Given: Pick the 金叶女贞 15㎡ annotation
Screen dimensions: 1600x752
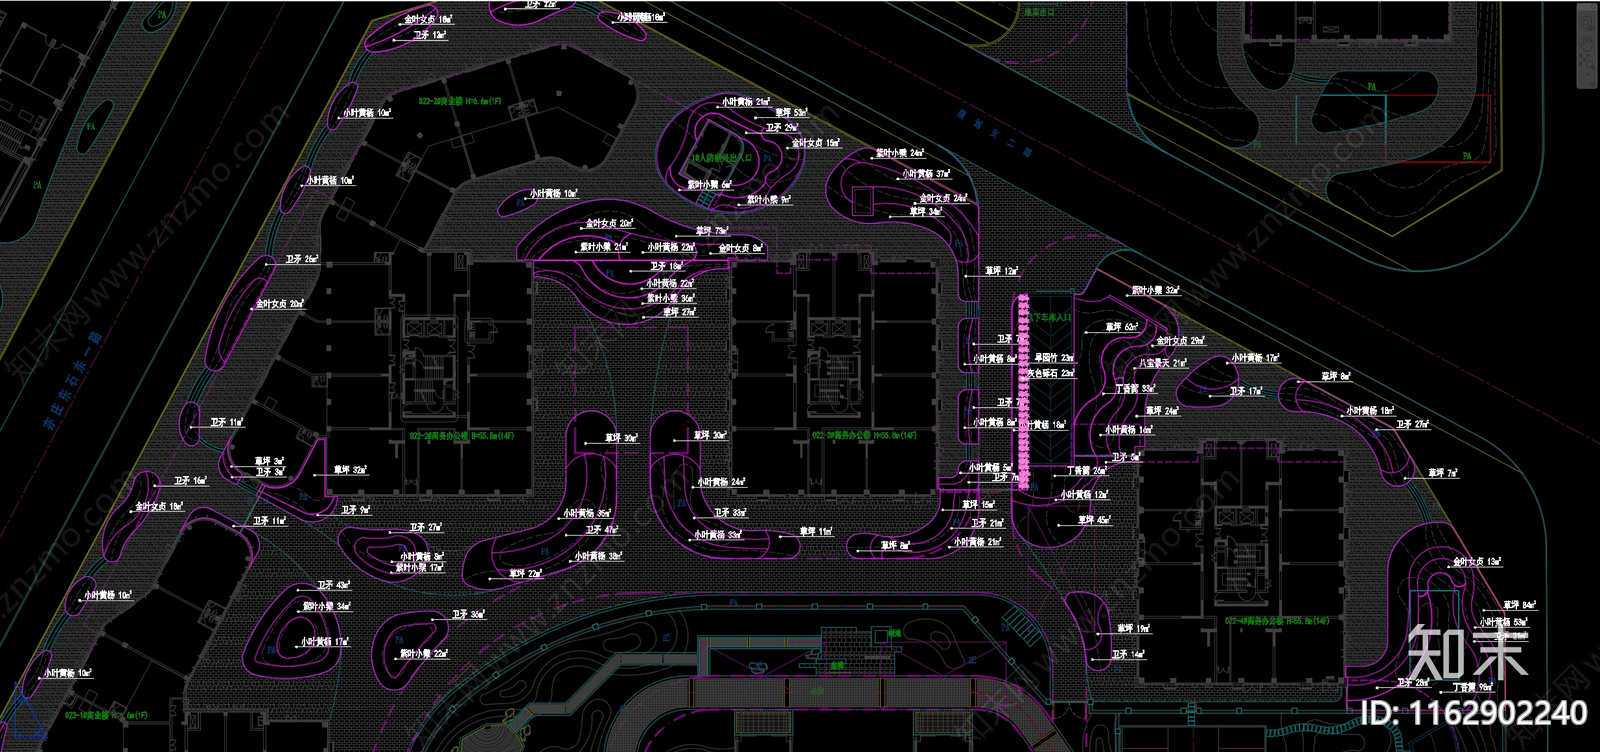Looking at the screenshot, I should click(x=817, y=143).
